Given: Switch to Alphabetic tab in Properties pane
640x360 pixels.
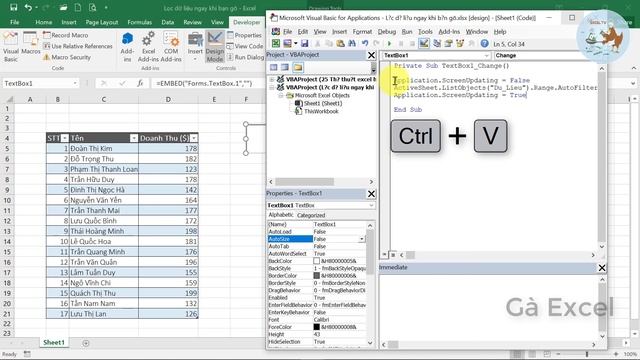Looking at the screenshot, I should point(281,215).
